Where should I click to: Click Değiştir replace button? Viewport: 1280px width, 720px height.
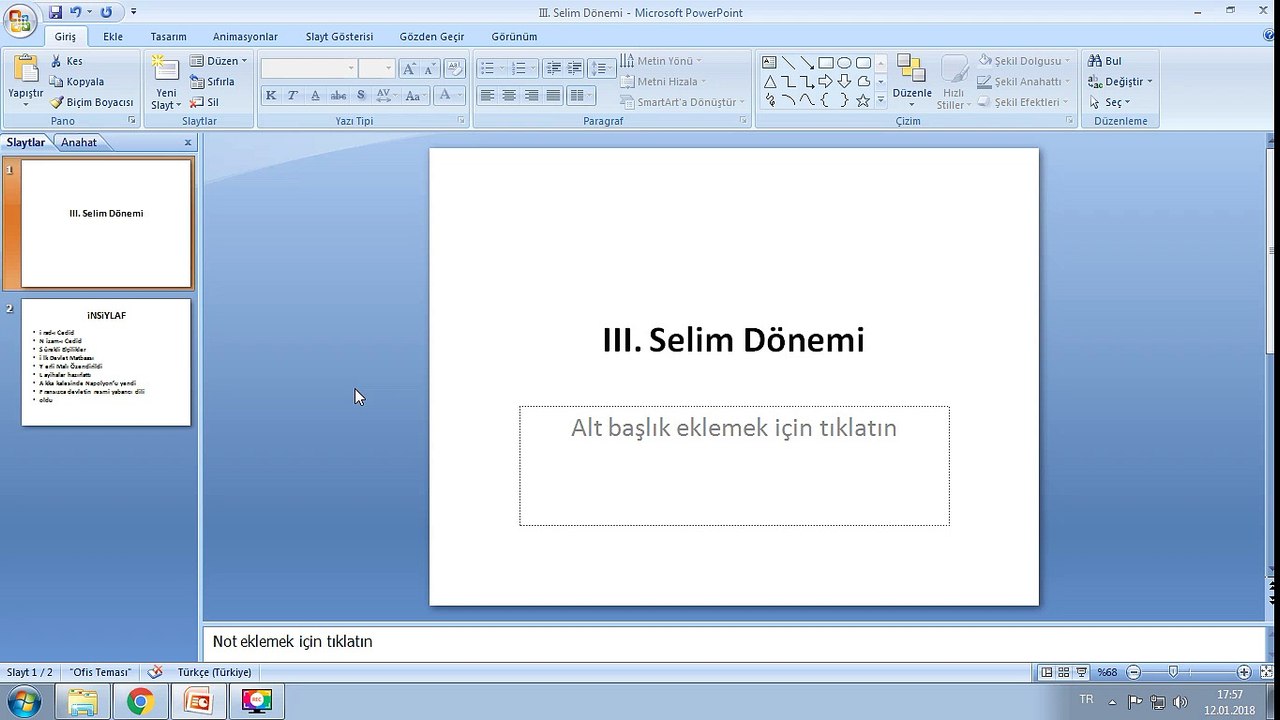[1121, 82]
